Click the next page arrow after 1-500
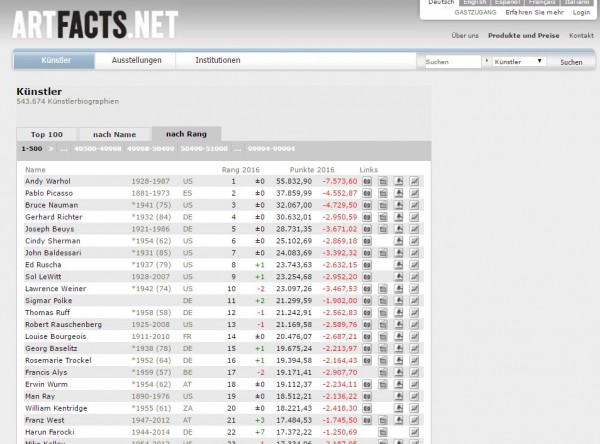 pos(51,149)
